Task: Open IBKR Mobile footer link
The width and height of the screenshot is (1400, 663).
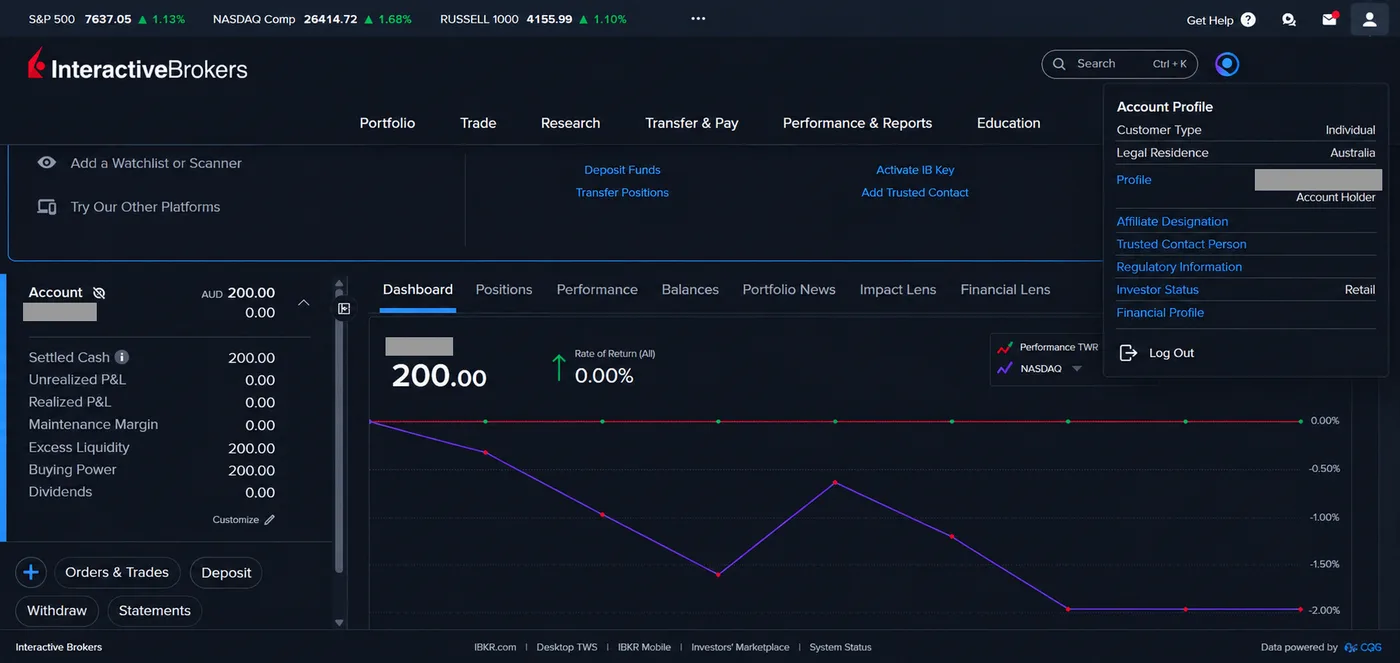Action: tap(644, 647)
